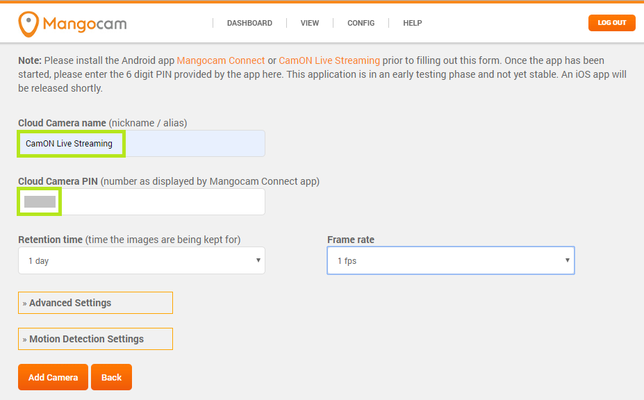
Task: Click the Cloud Camera name field
Action: tap(142, 143)
